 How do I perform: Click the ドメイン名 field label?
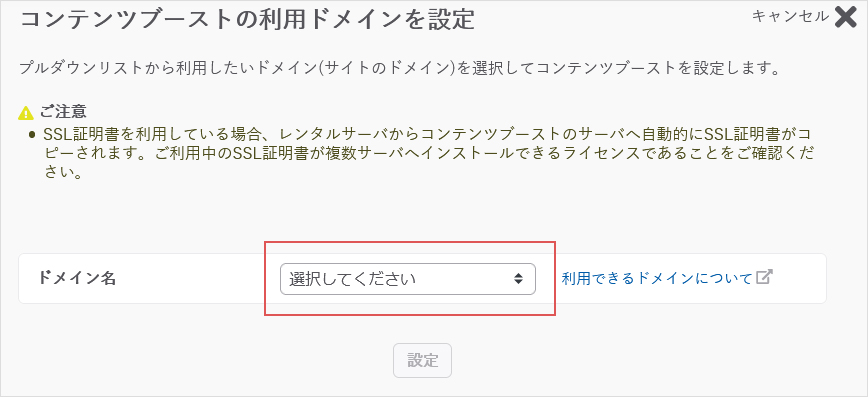tap(77, 278)
